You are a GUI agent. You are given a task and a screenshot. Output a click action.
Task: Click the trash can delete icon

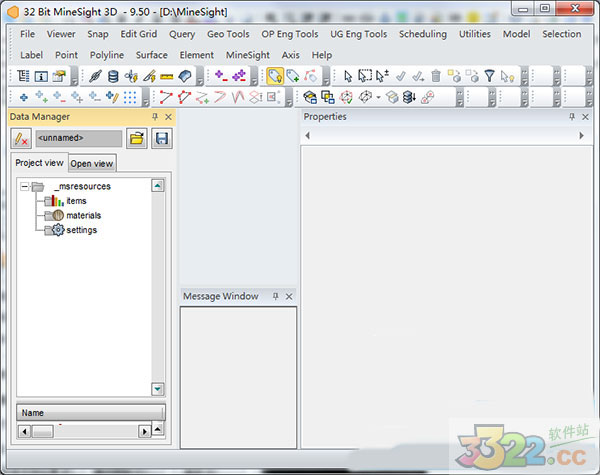[x=436, y=76]
